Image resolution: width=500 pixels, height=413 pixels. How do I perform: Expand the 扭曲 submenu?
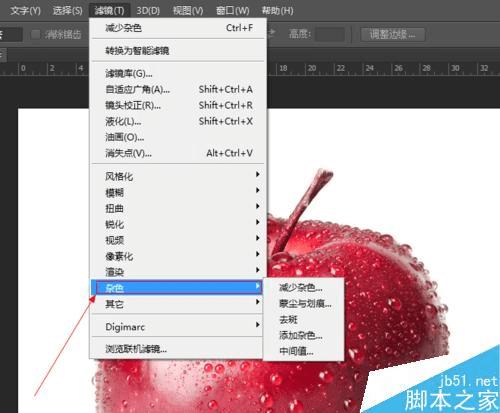(x=178, y=208)
